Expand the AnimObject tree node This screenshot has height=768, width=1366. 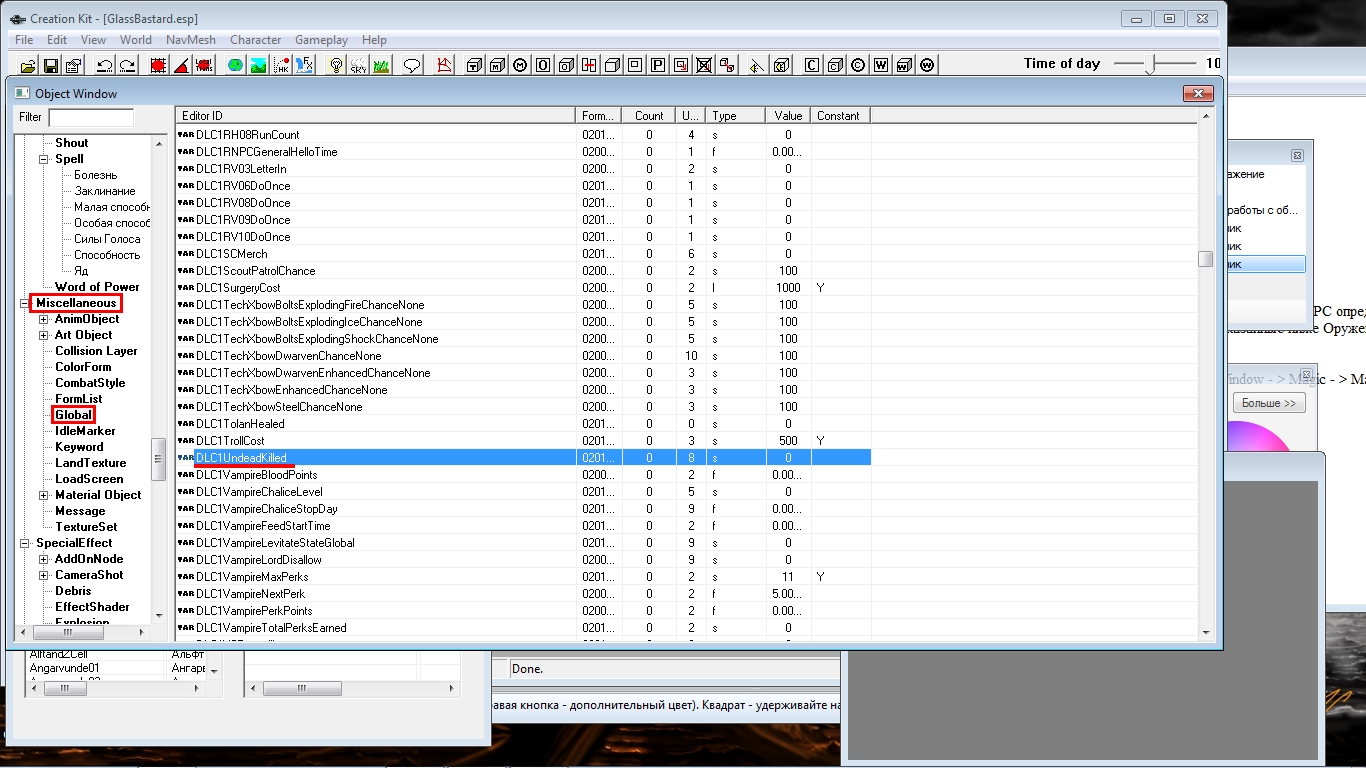(44, 319)
